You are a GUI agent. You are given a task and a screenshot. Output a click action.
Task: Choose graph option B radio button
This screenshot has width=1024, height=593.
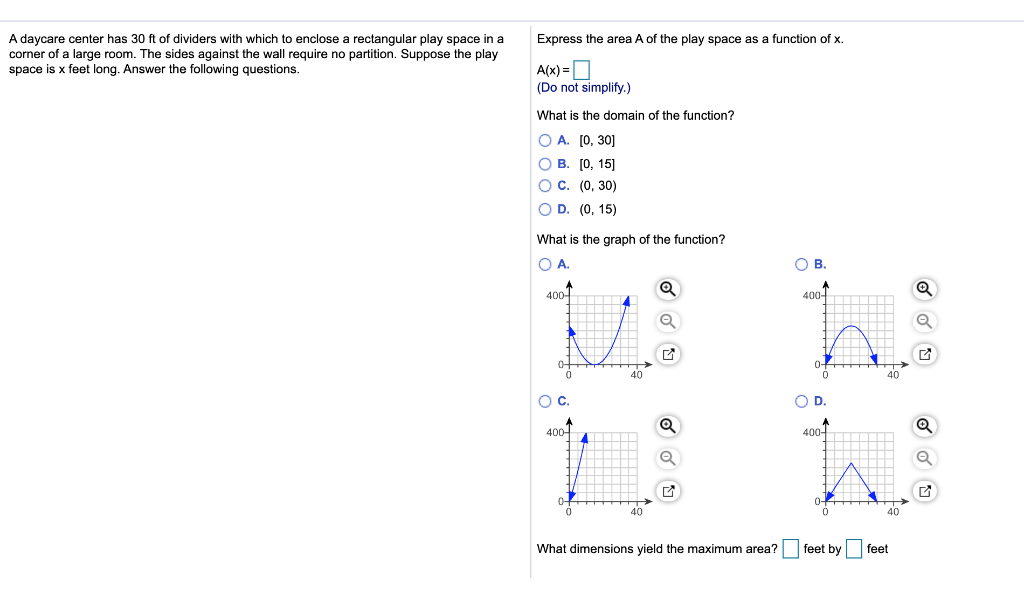pyautogui.click(x=802, y=263)
